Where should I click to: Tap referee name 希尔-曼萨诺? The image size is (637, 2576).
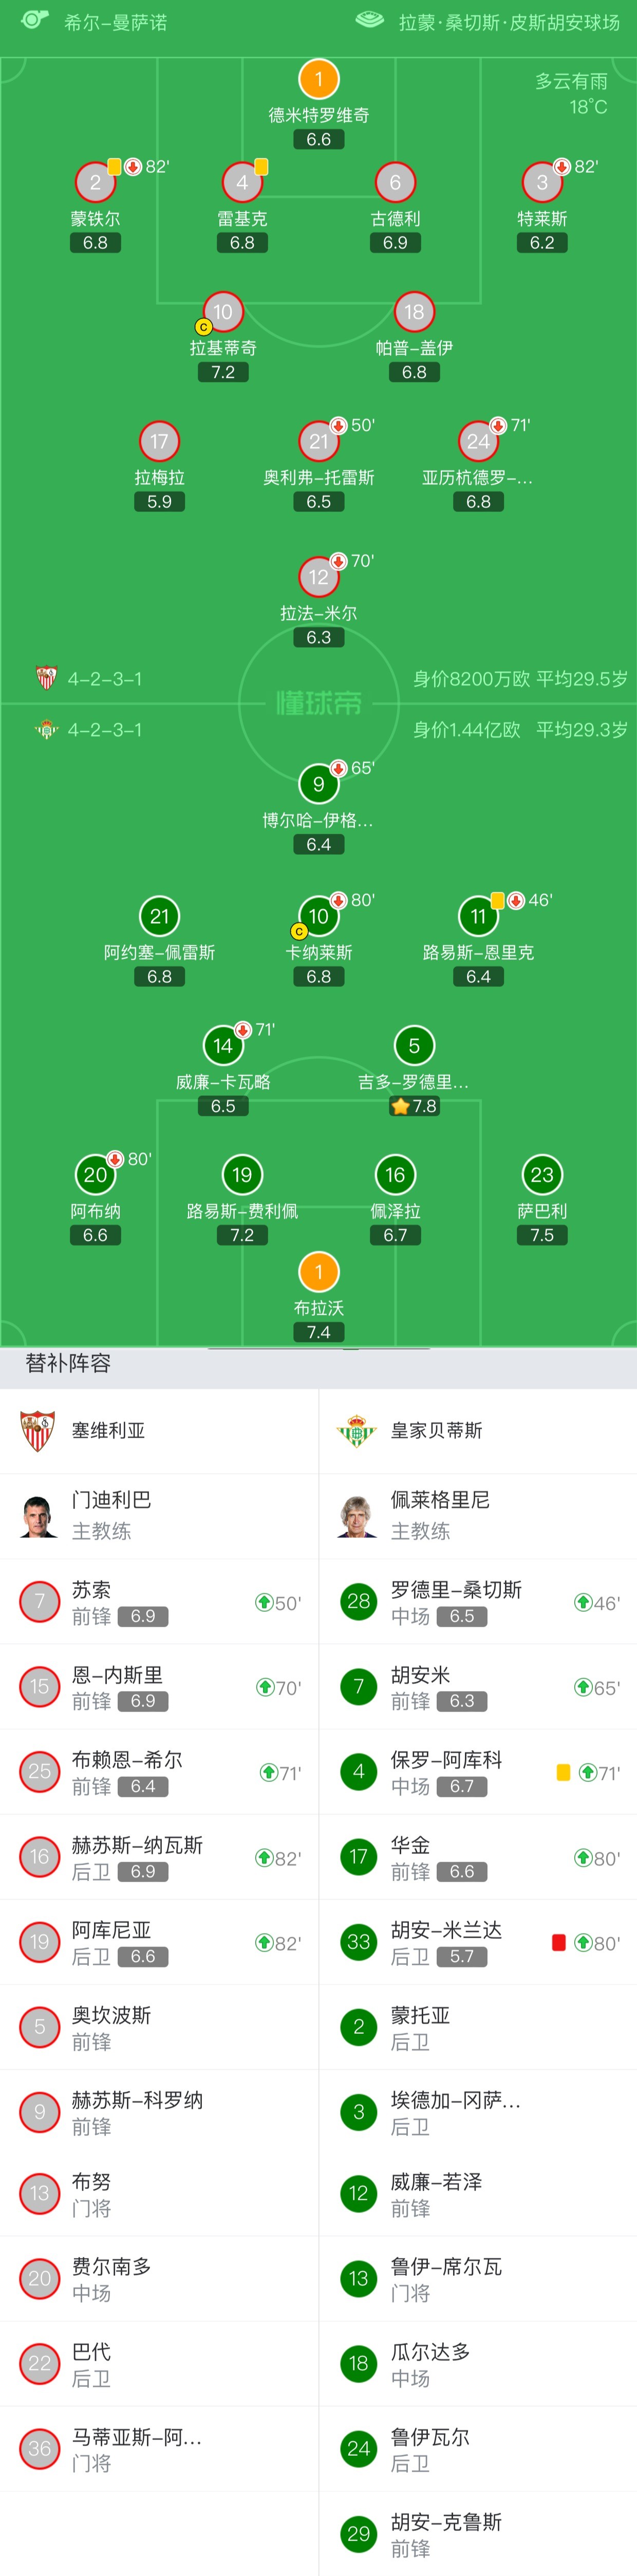tap(115, 22)
